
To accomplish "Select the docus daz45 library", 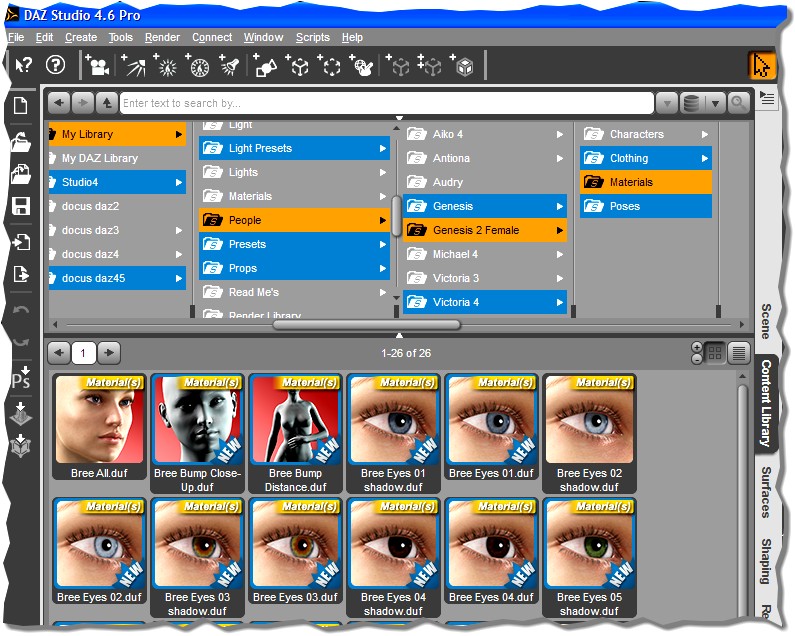I will click(x=117, y=278).
